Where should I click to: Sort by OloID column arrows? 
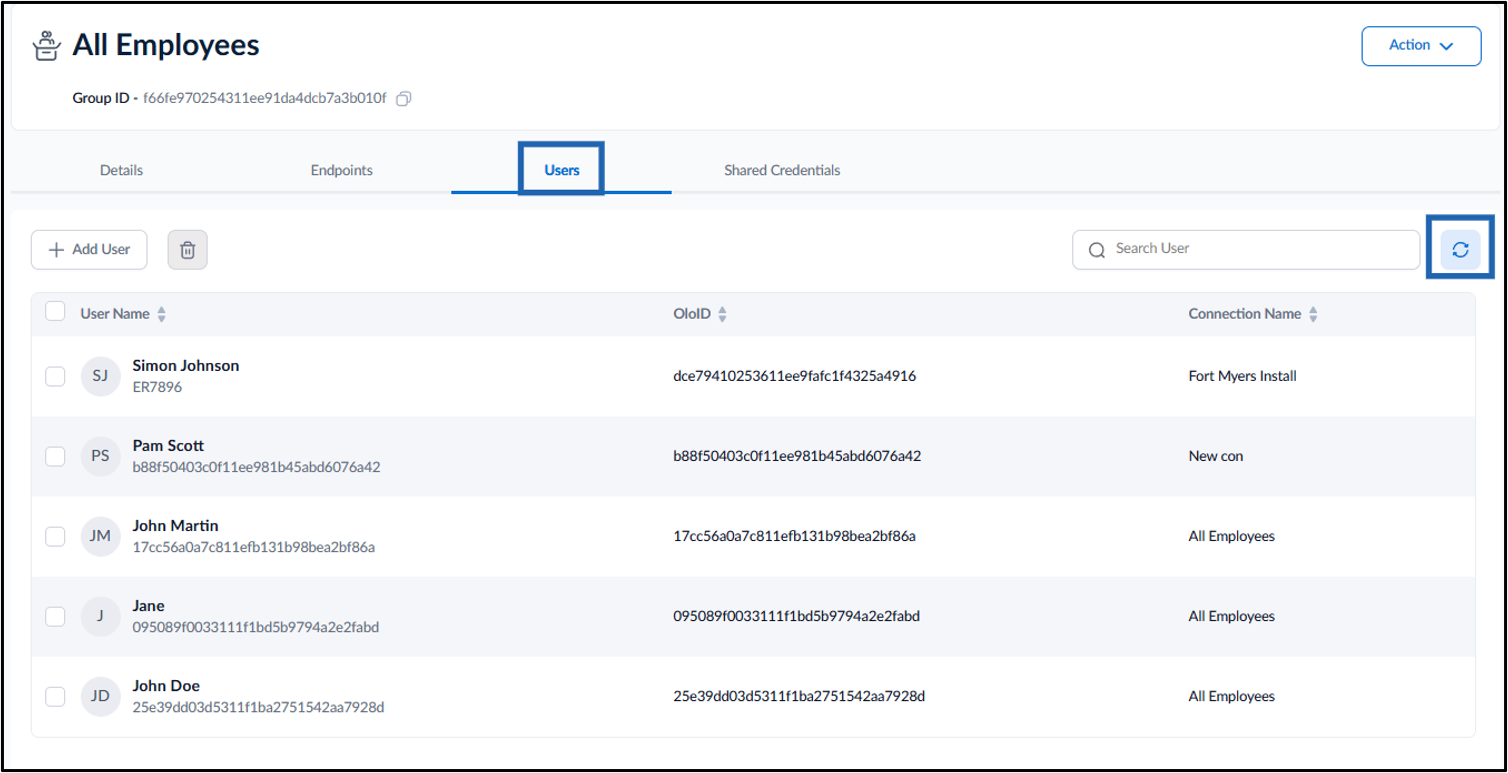(722, 314)
